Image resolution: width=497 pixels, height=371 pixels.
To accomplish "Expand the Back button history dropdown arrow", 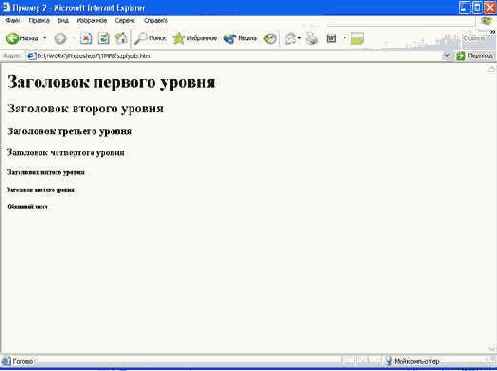I will [45, 38].
